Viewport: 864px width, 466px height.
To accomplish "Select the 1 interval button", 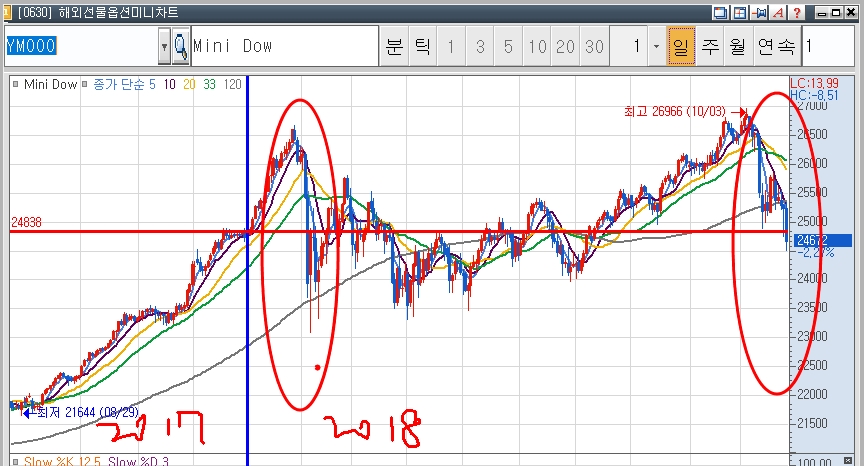I will pyautogui.click(x=451, y=46).
